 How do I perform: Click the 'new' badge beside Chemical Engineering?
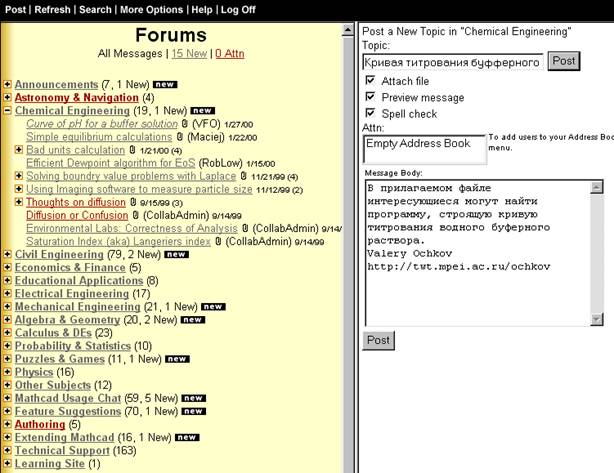pyautogui.click(x=202, y=111)
